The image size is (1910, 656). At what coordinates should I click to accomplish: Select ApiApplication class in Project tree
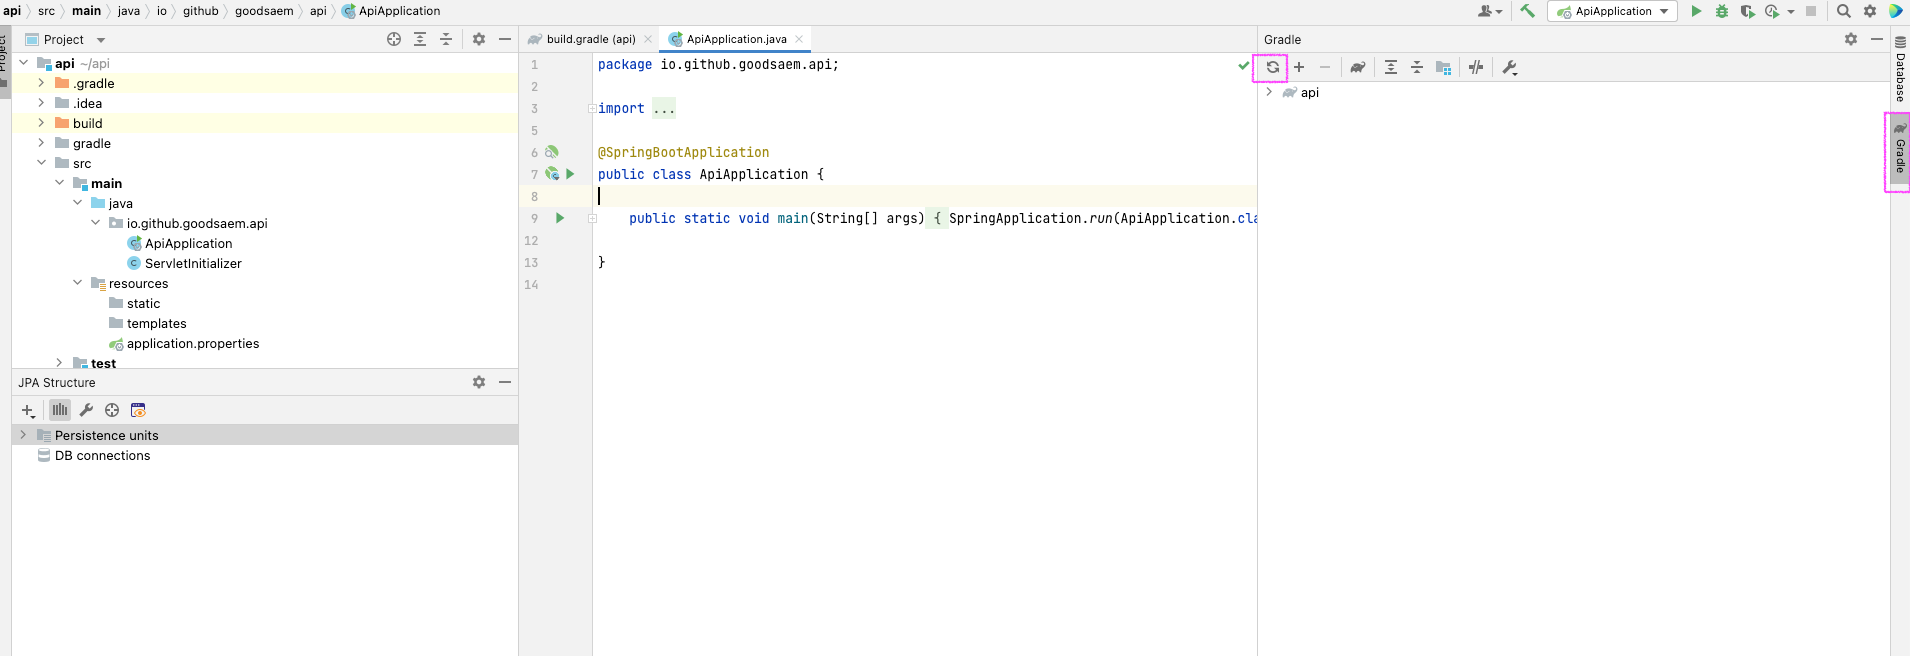pos(188,243)
